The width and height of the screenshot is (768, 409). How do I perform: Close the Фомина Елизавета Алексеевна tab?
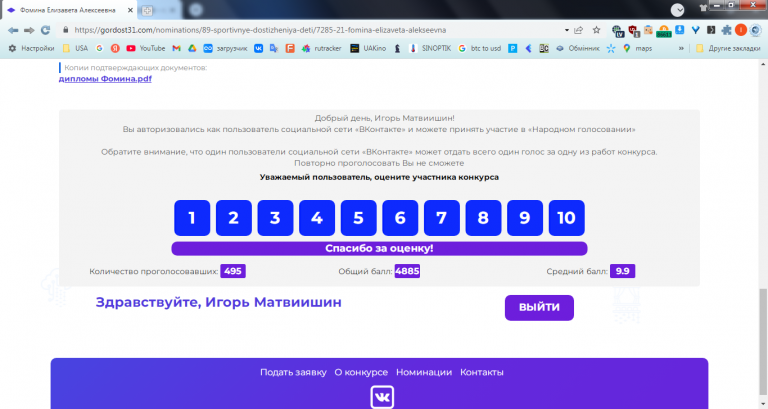[x=130, y=10]
